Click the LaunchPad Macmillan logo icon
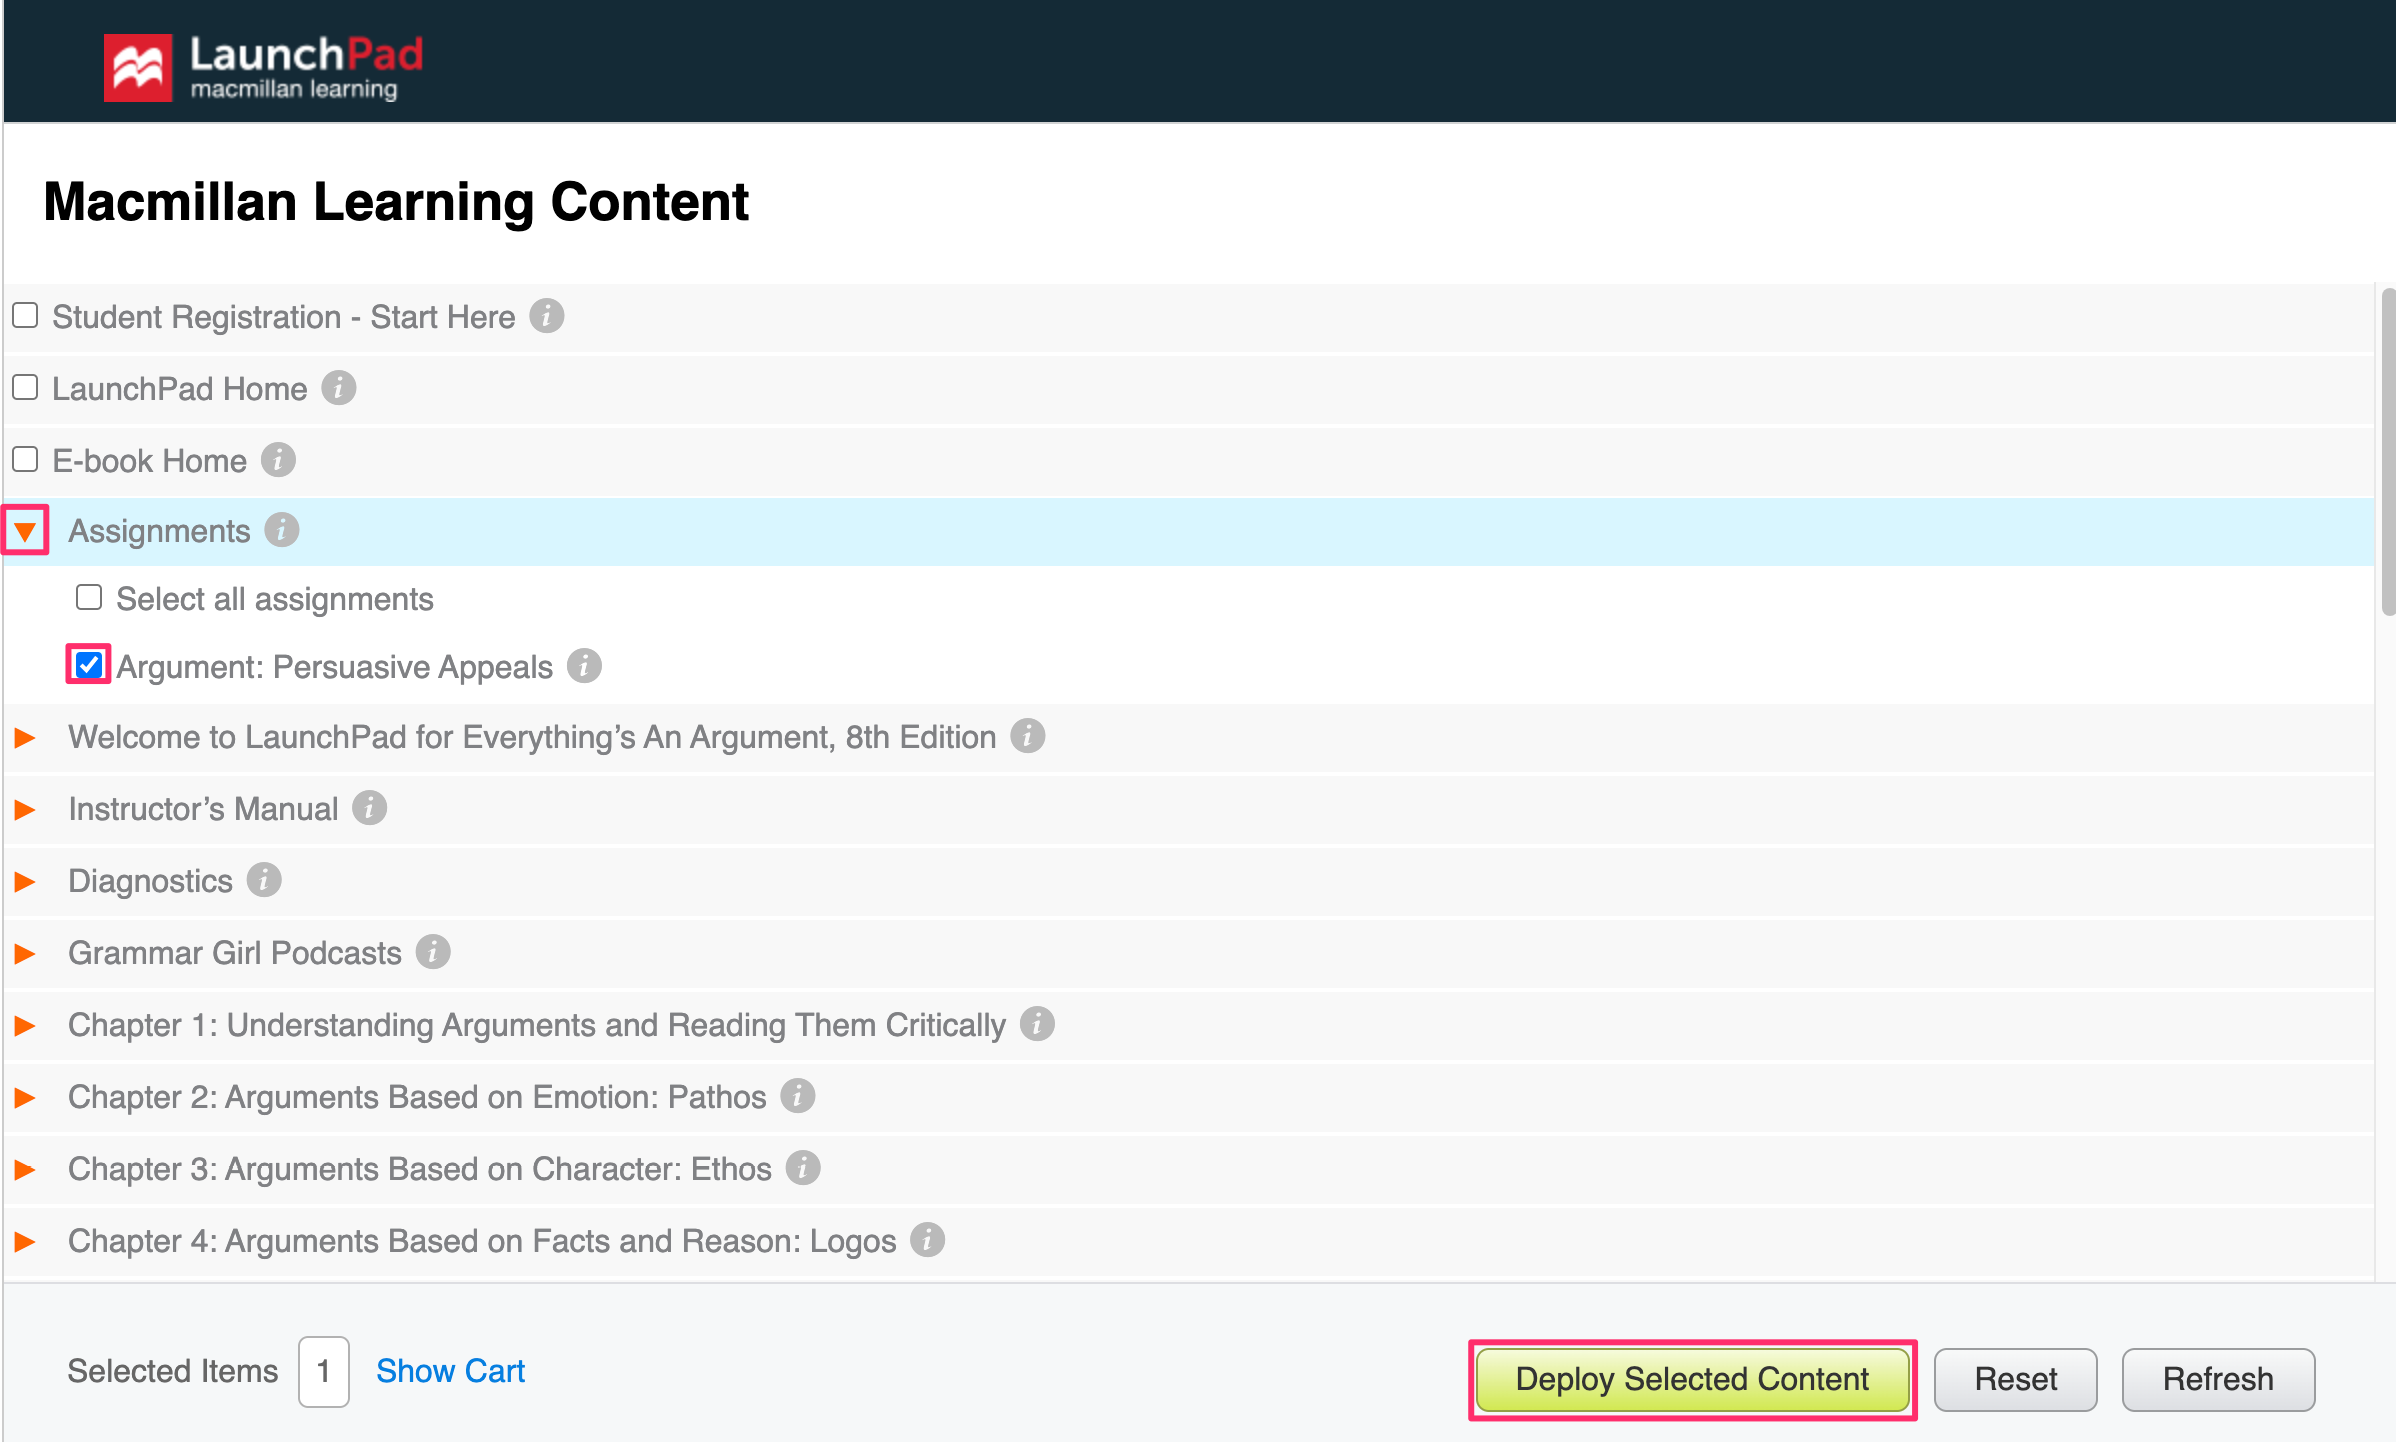Screen dimensions: 2396x1442 [x=138, y=67]
